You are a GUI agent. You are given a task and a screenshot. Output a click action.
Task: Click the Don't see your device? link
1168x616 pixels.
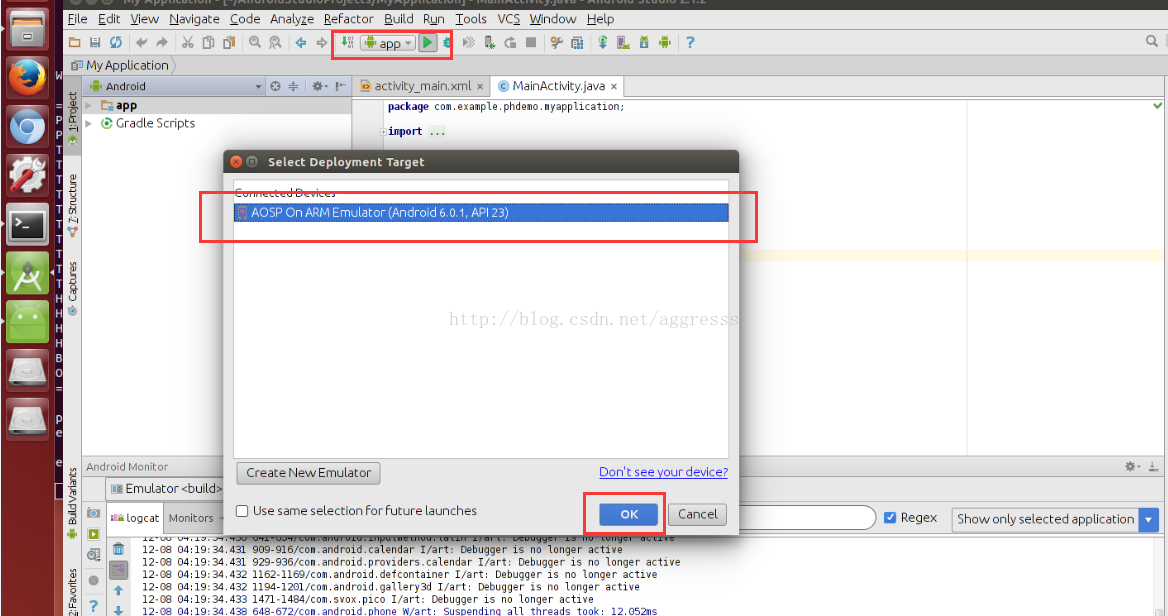pyautogui.click(x=664, y=472)
